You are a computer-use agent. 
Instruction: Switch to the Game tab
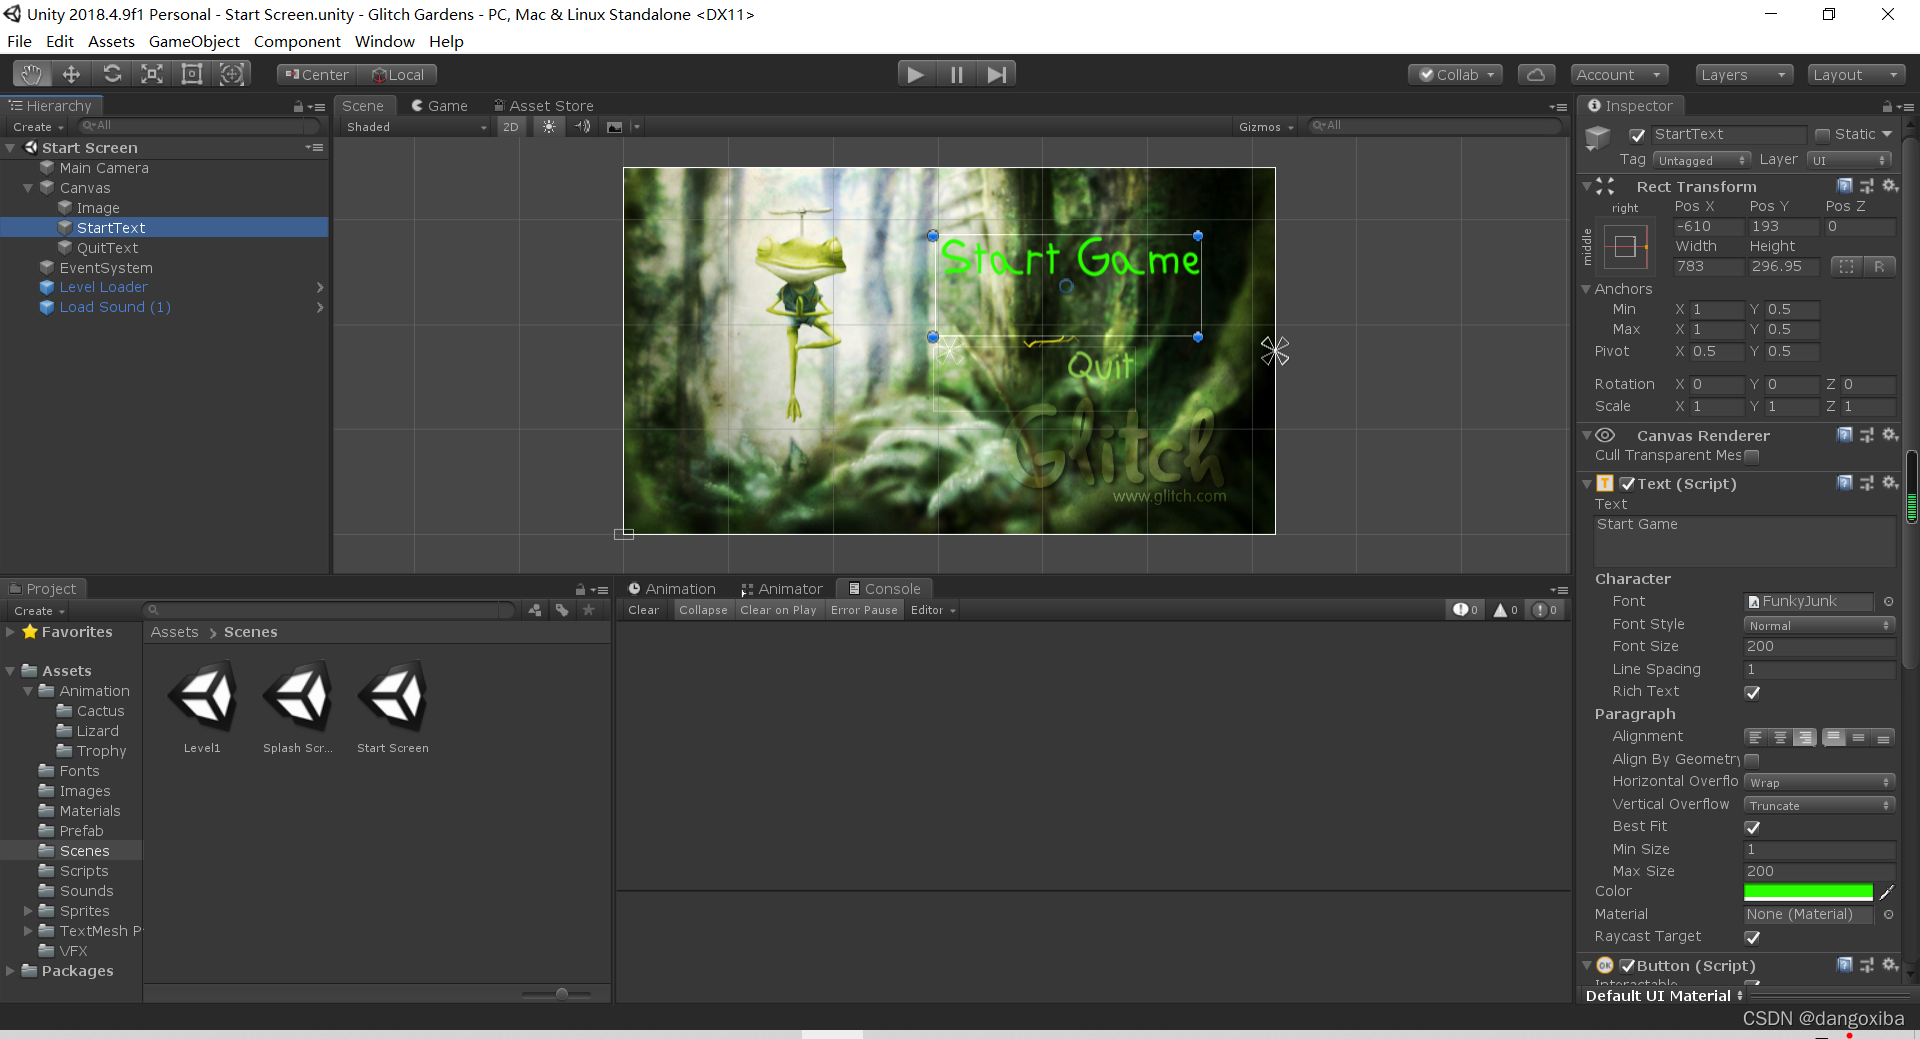(x=439, y=106)
